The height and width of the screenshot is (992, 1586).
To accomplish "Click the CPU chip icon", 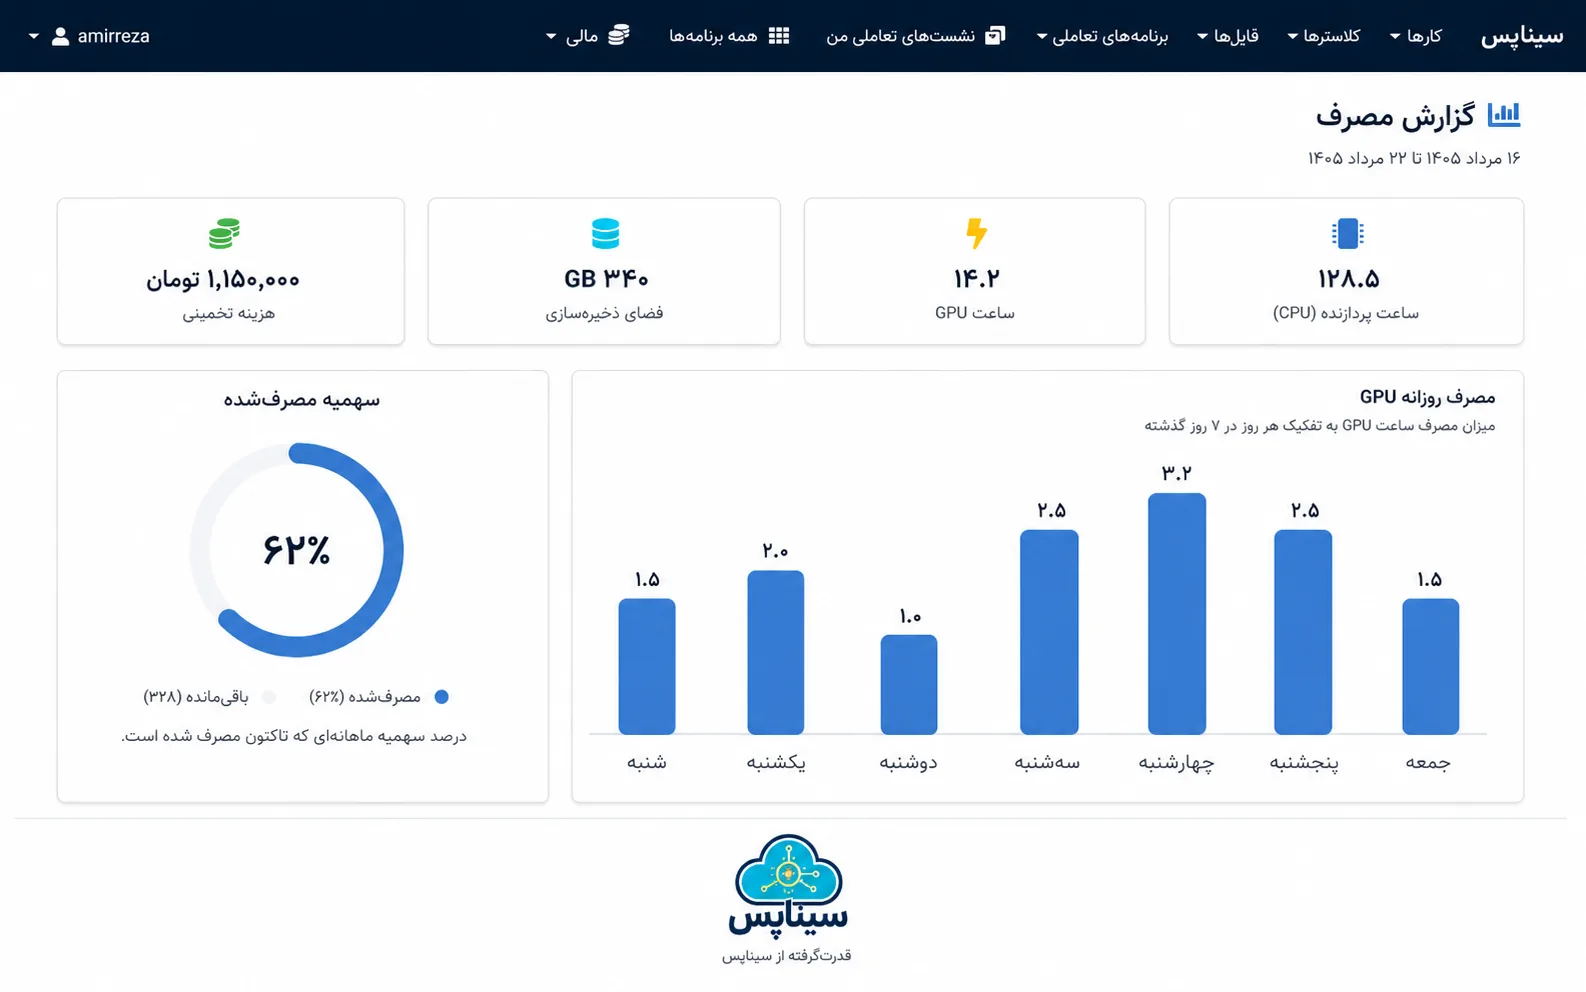I will [x=1347, y=233].
